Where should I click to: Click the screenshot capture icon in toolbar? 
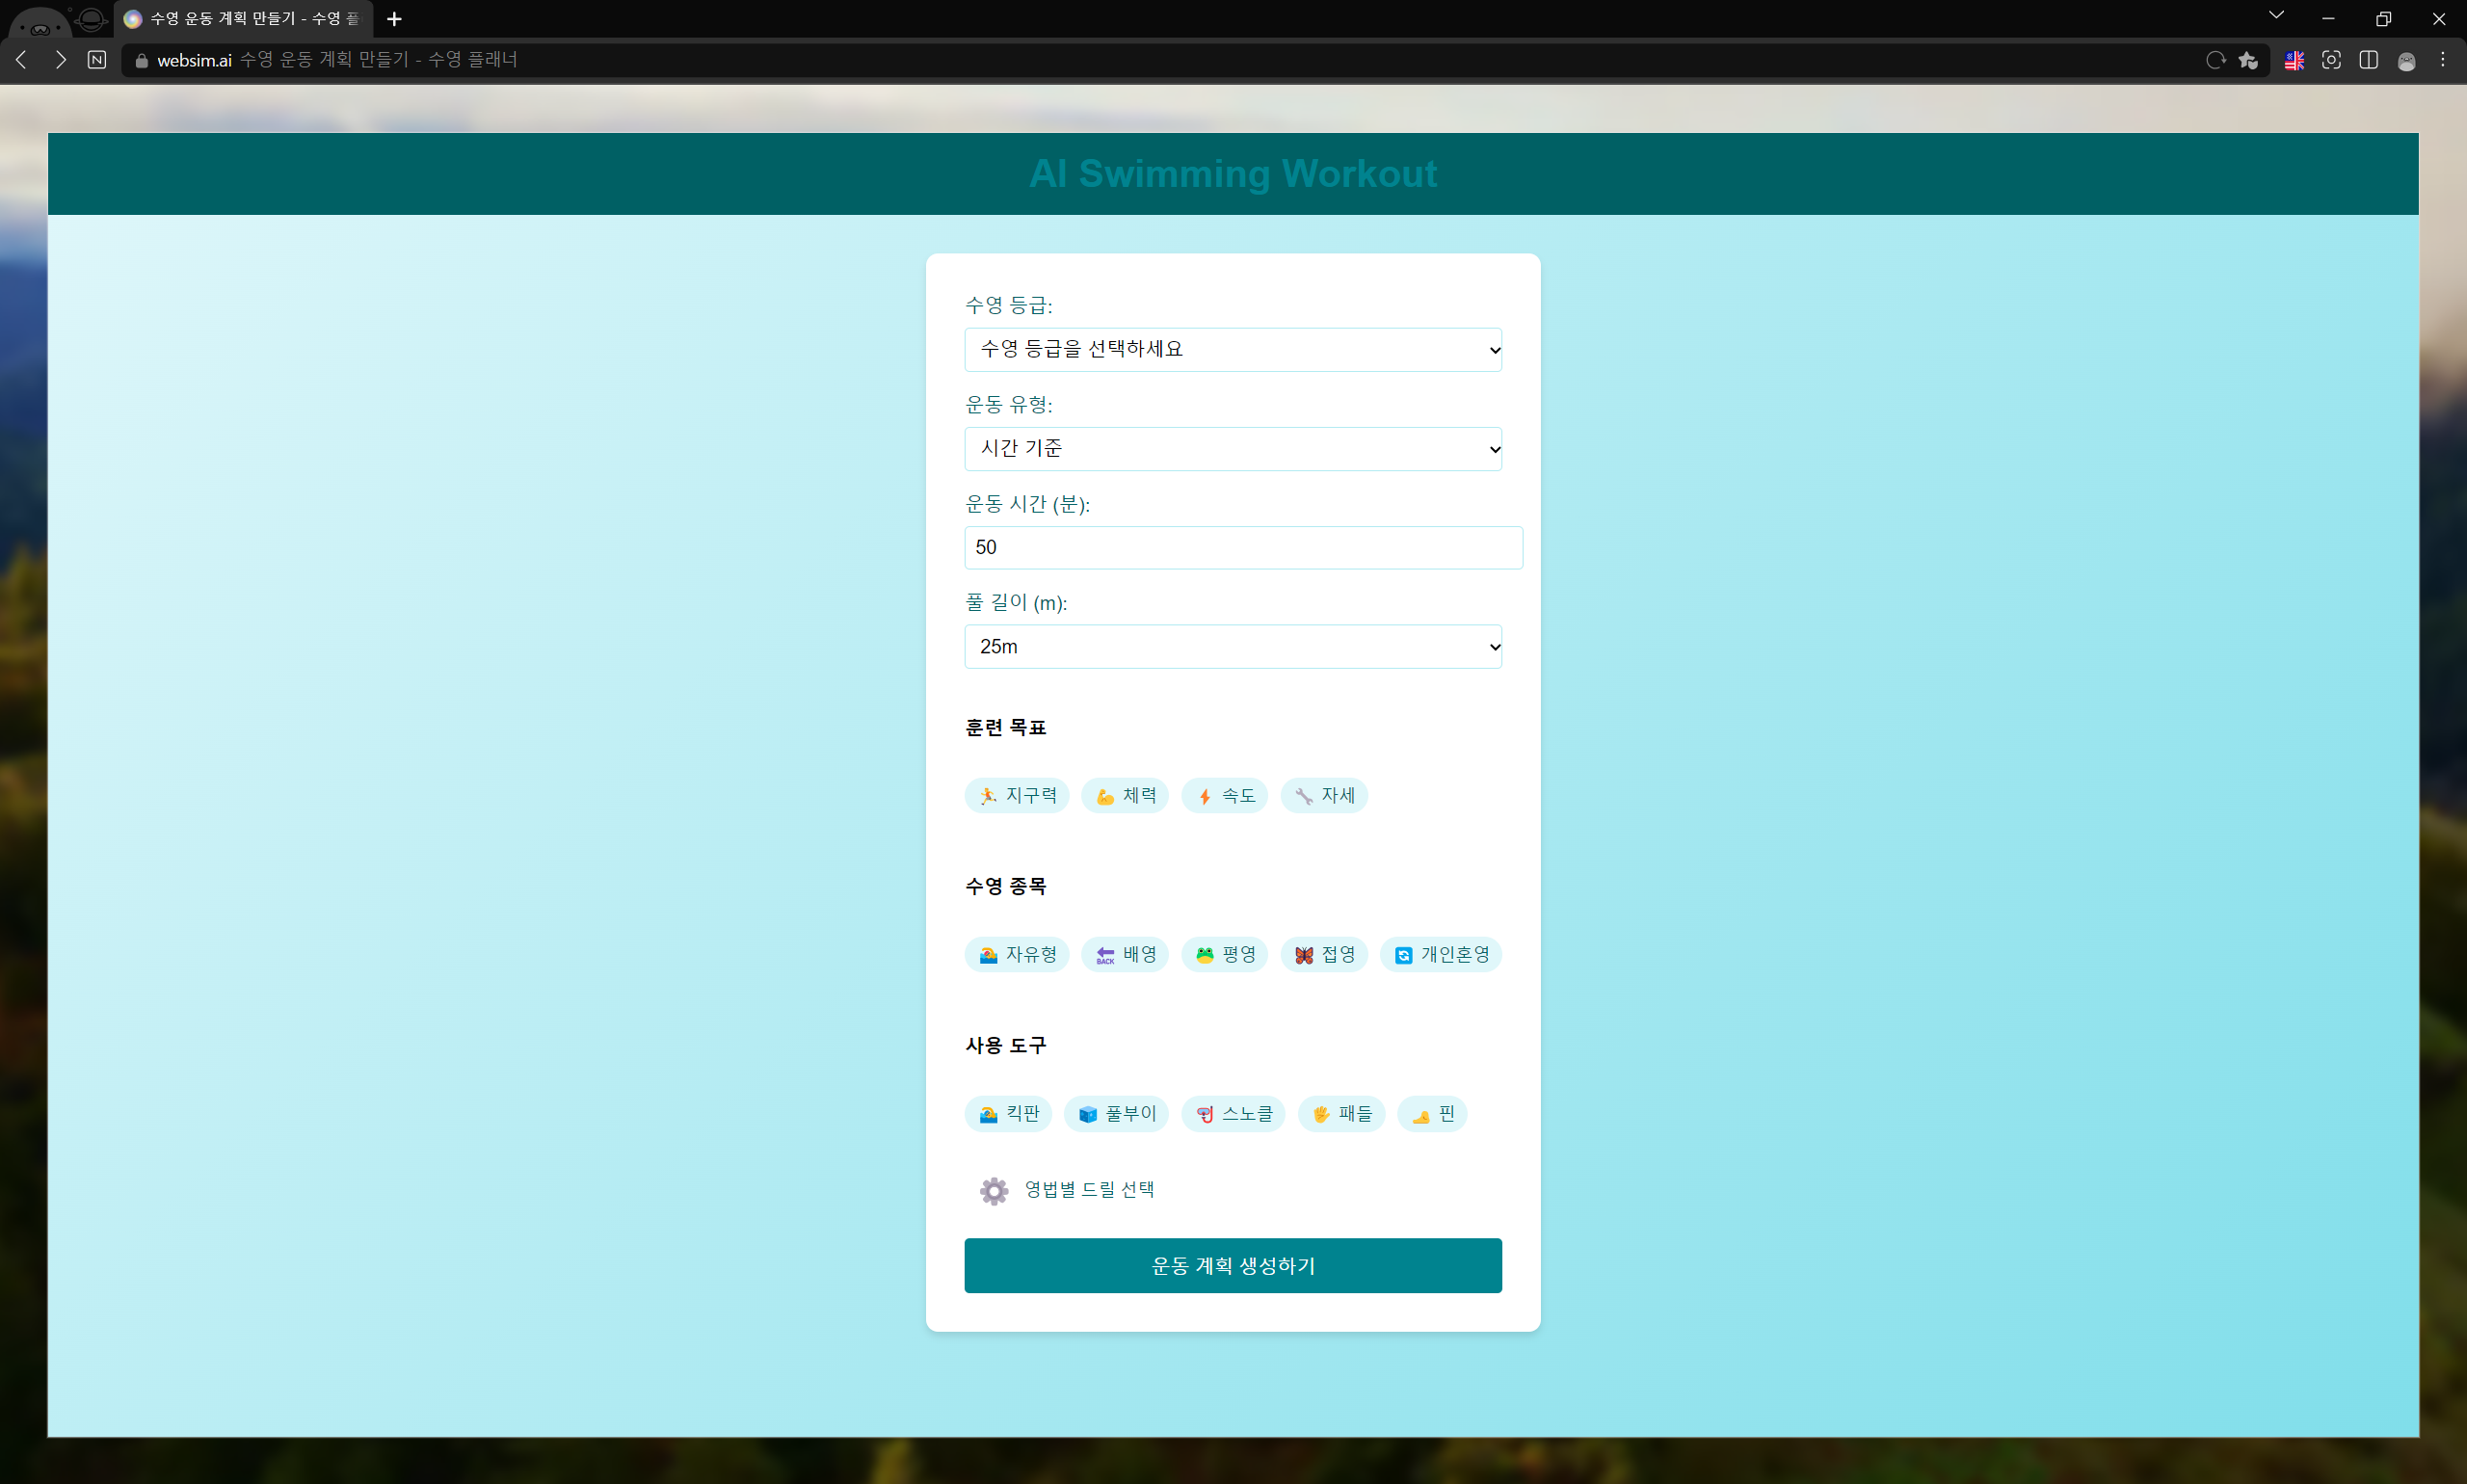[x=2331, y=60]
